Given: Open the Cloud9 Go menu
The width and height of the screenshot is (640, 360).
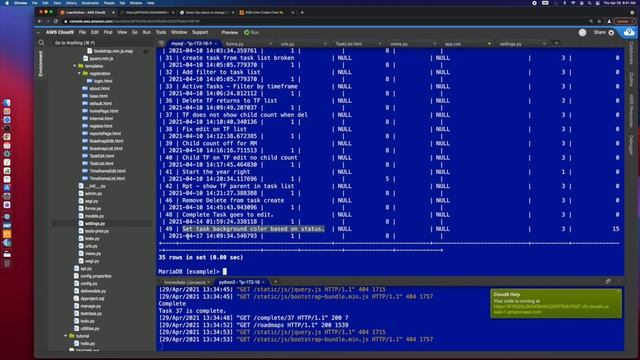Looking at the screenshot, I should [135, 32].
